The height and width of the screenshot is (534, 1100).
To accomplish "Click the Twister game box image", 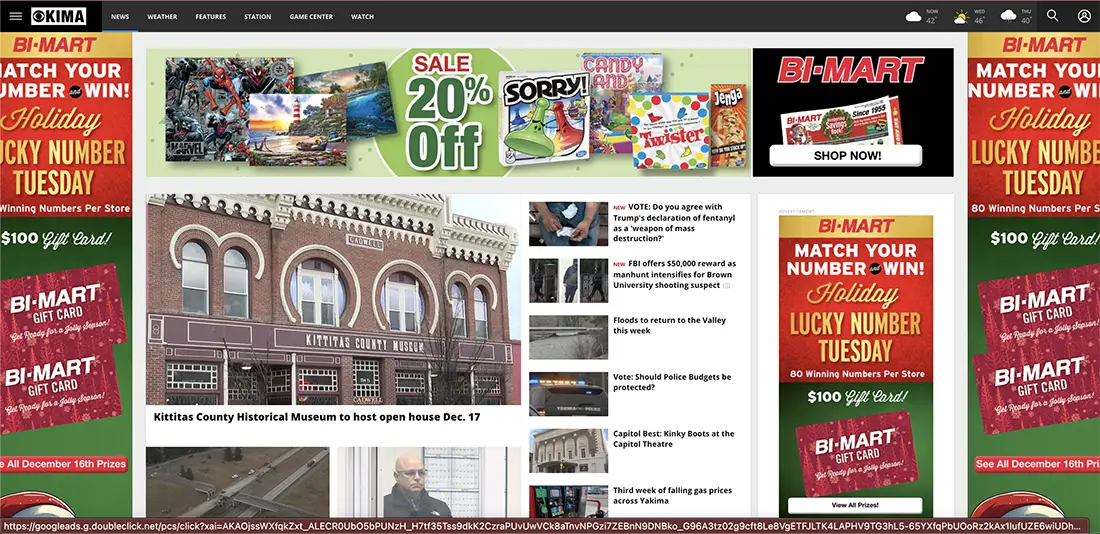I will [669, 131].
